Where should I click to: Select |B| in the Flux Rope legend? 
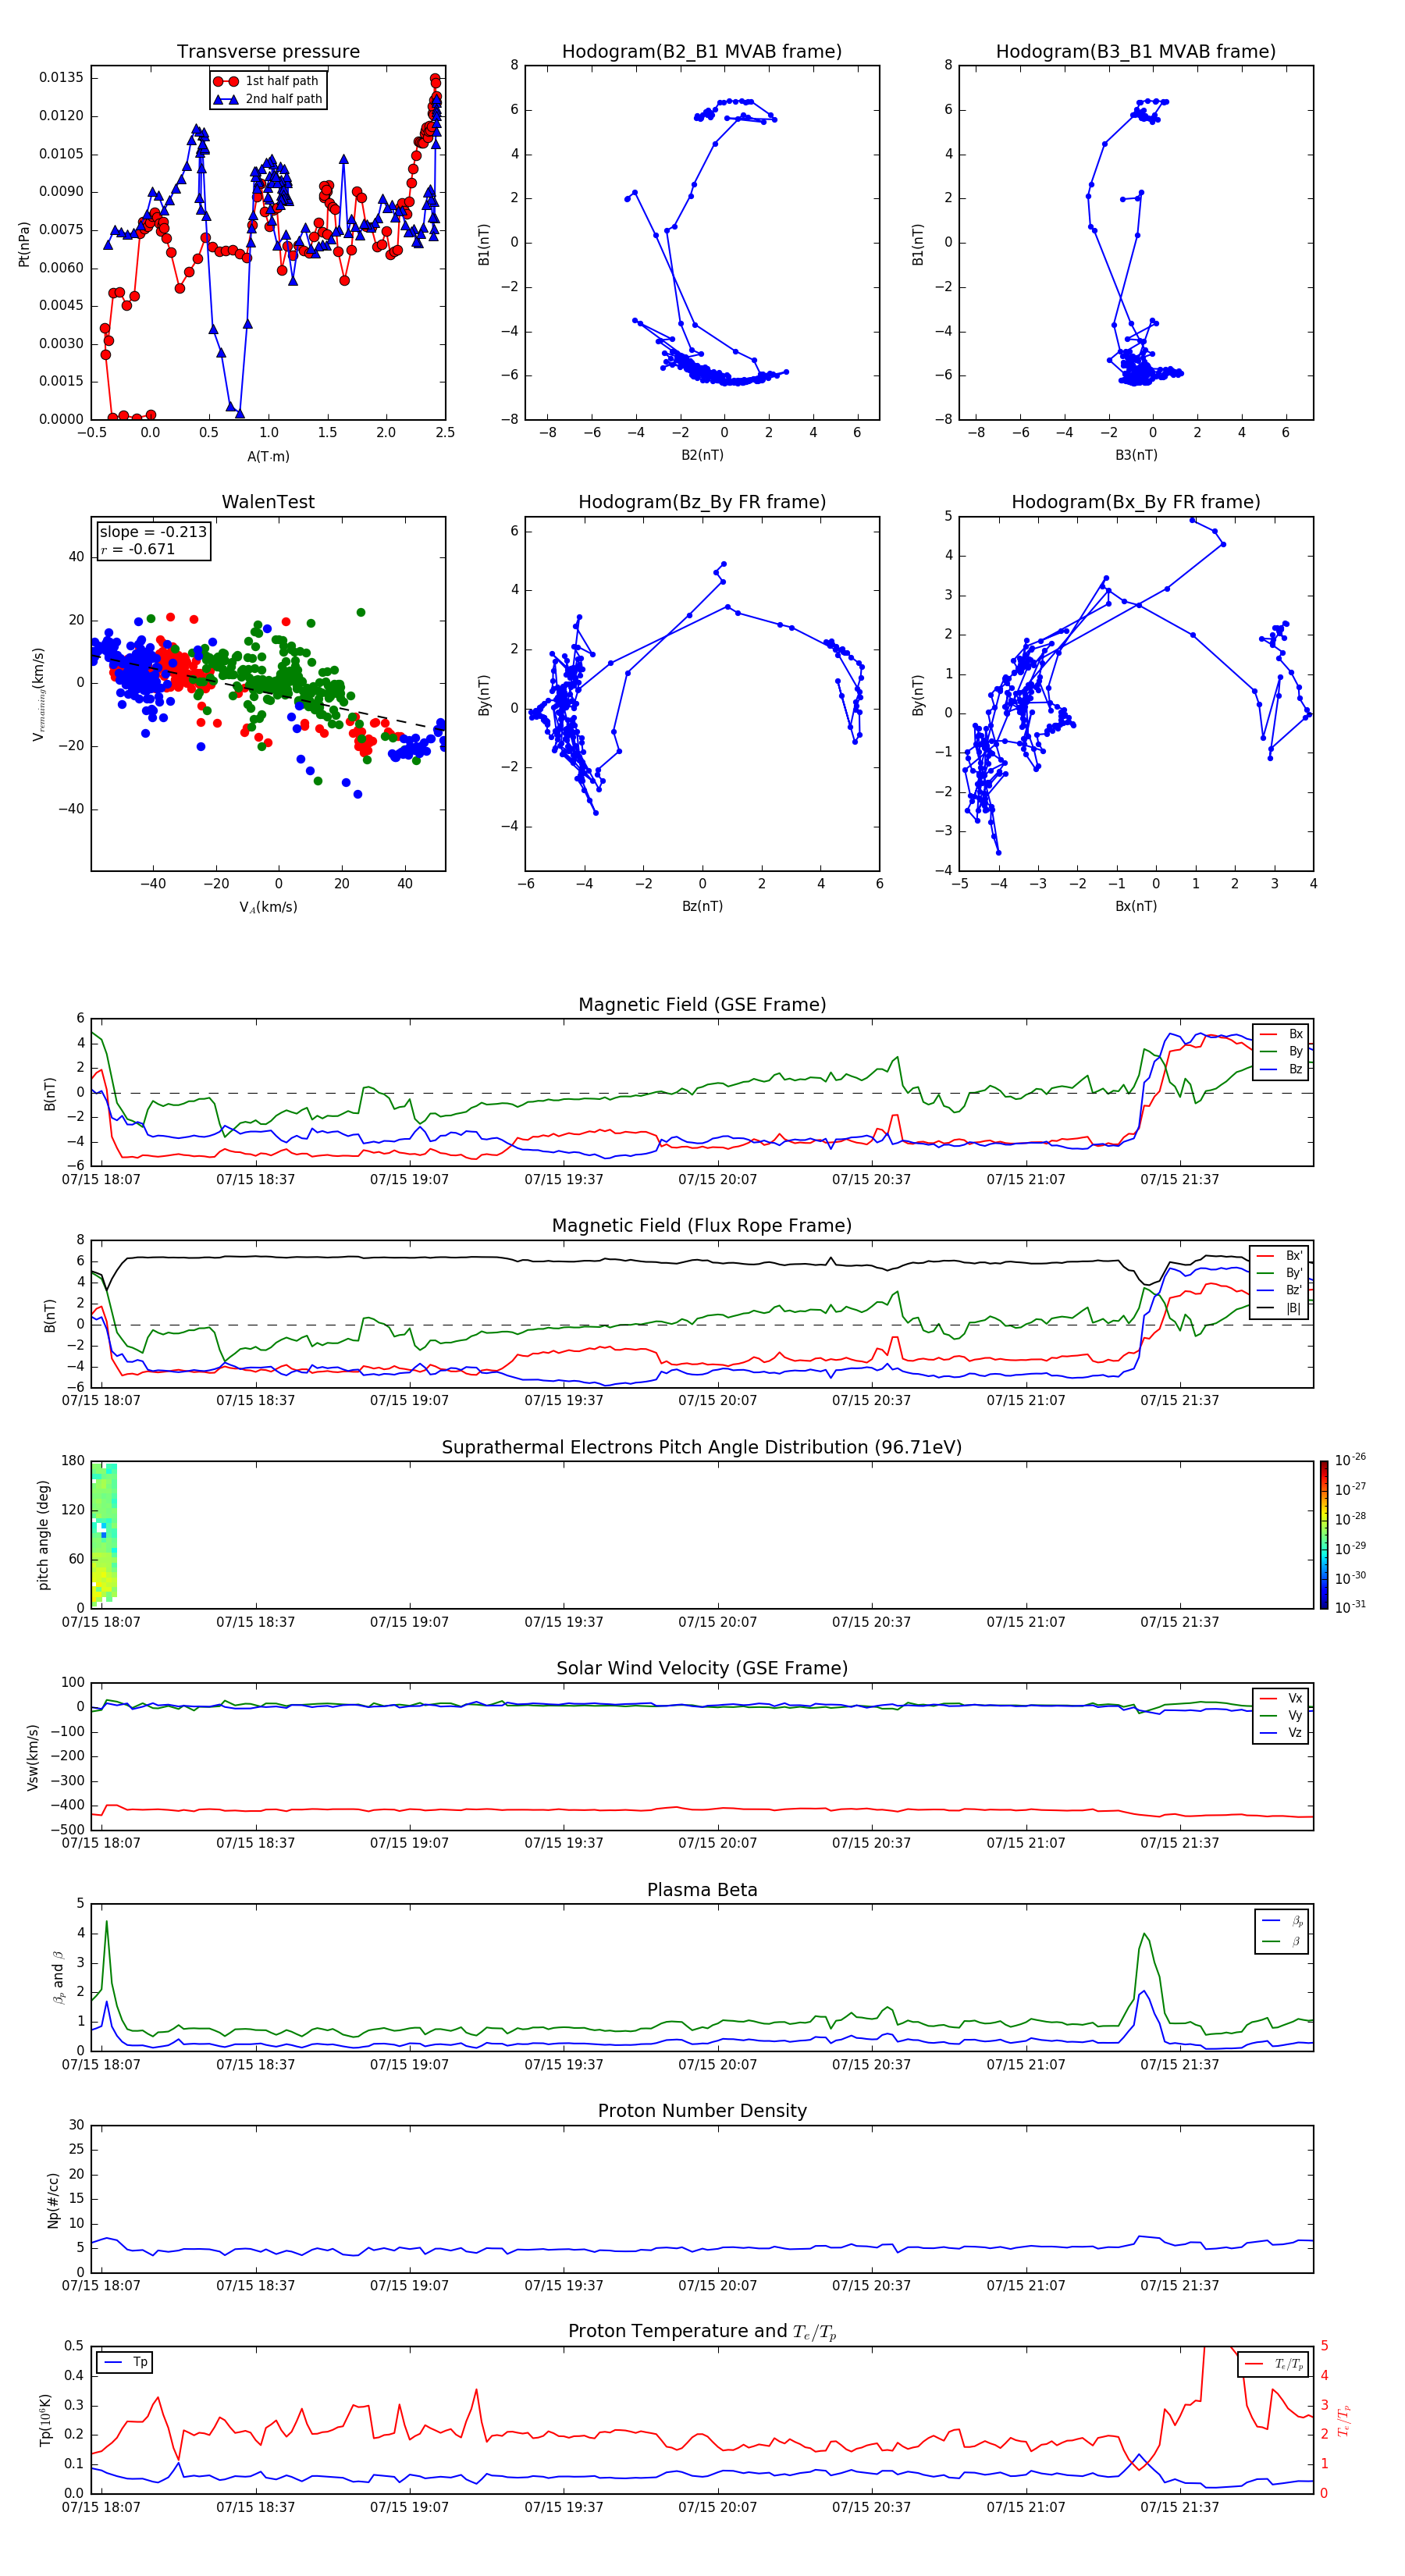tap(1279, 1308)
